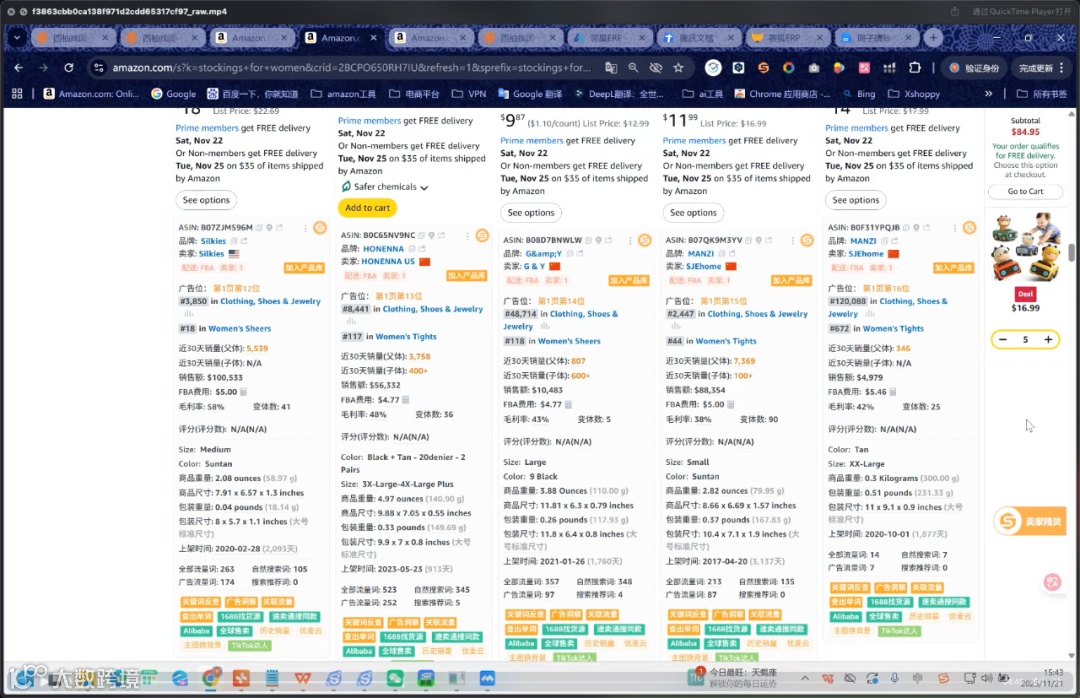
Task: Open the Chrome extensions puzzle icon
Action: click(x=915, y=68)
